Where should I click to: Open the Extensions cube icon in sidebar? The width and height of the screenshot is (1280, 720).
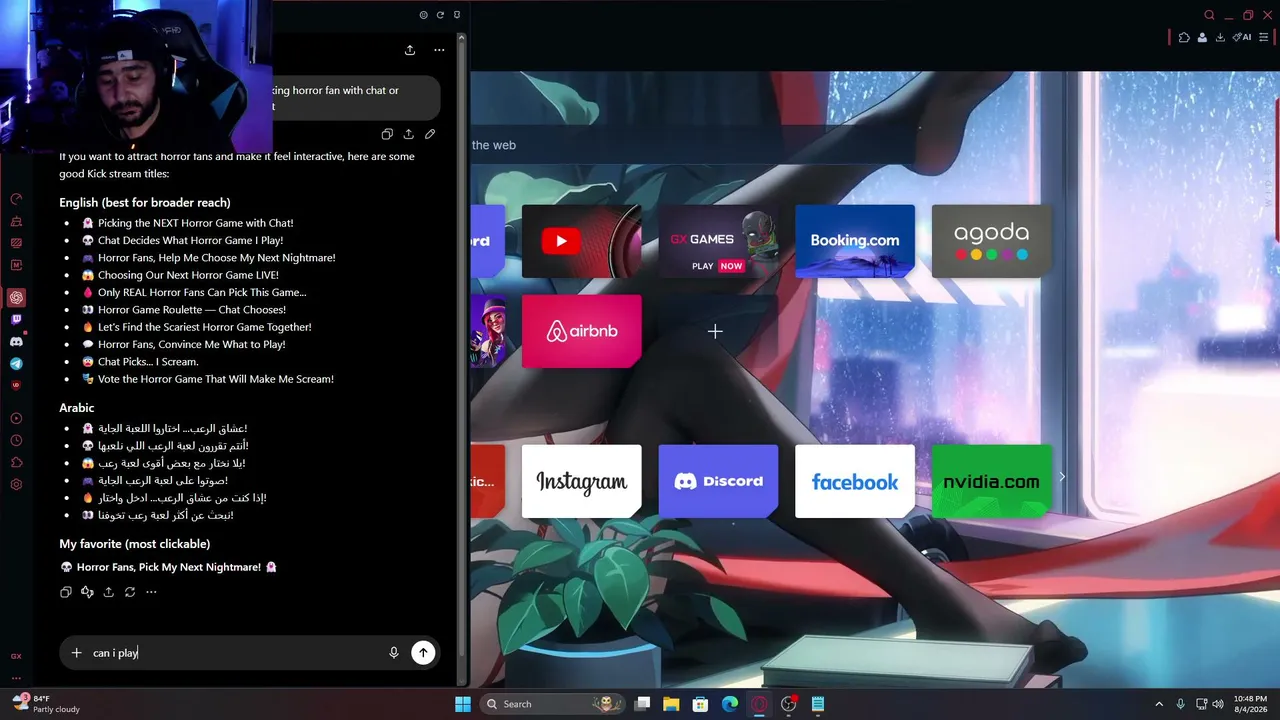point(16,463)
